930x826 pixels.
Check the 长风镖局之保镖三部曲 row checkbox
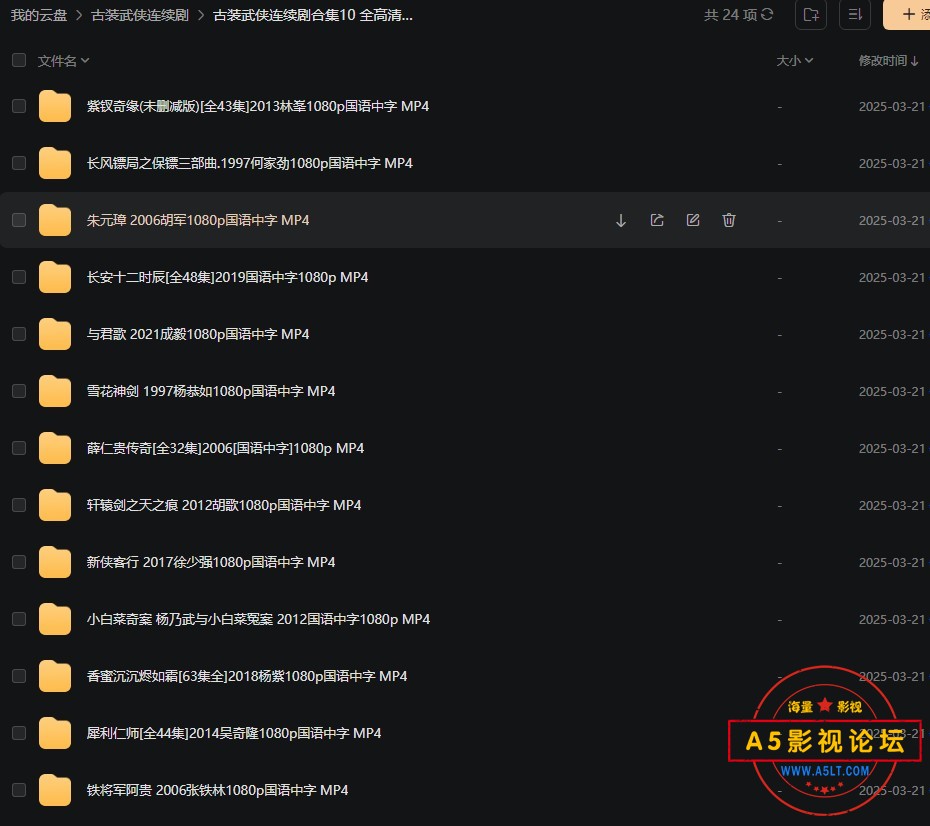pos(19,163)
